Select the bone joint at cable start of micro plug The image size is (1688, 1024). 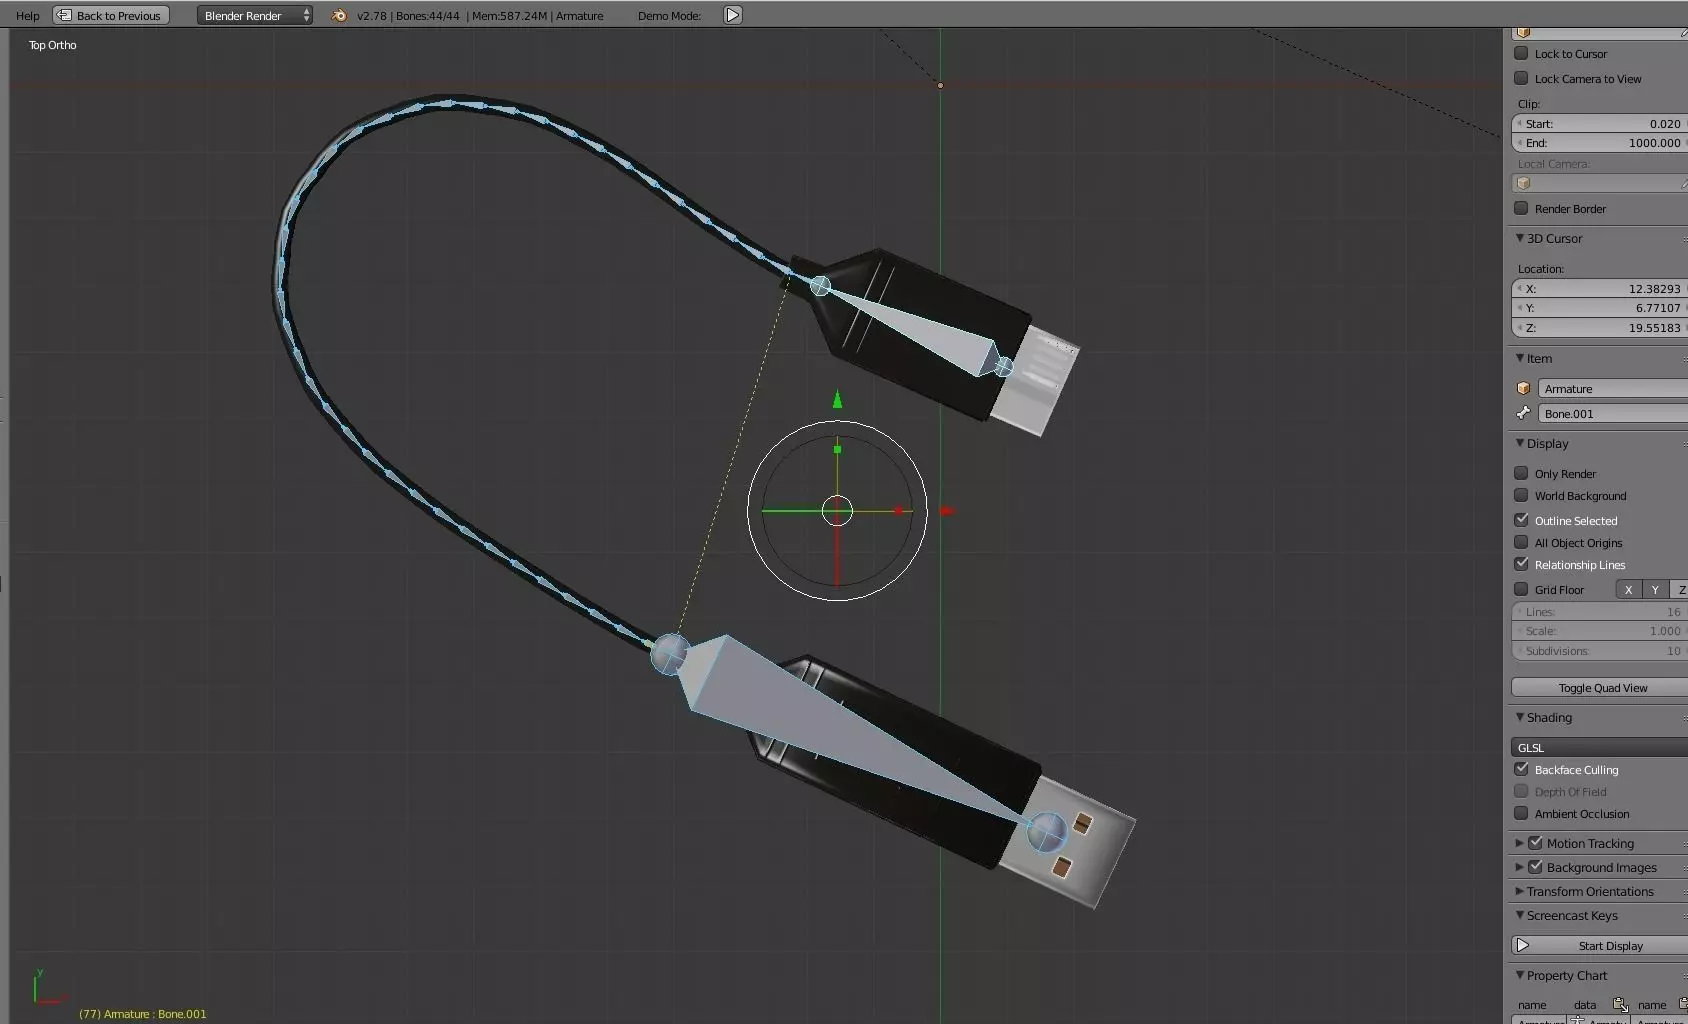(820, 286)
